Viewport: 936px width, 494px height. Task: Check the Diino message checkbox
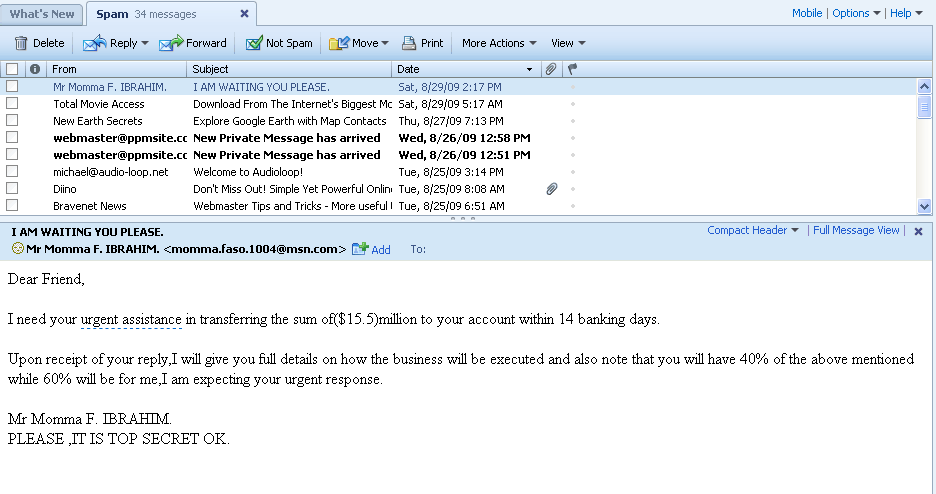(12, 189)
